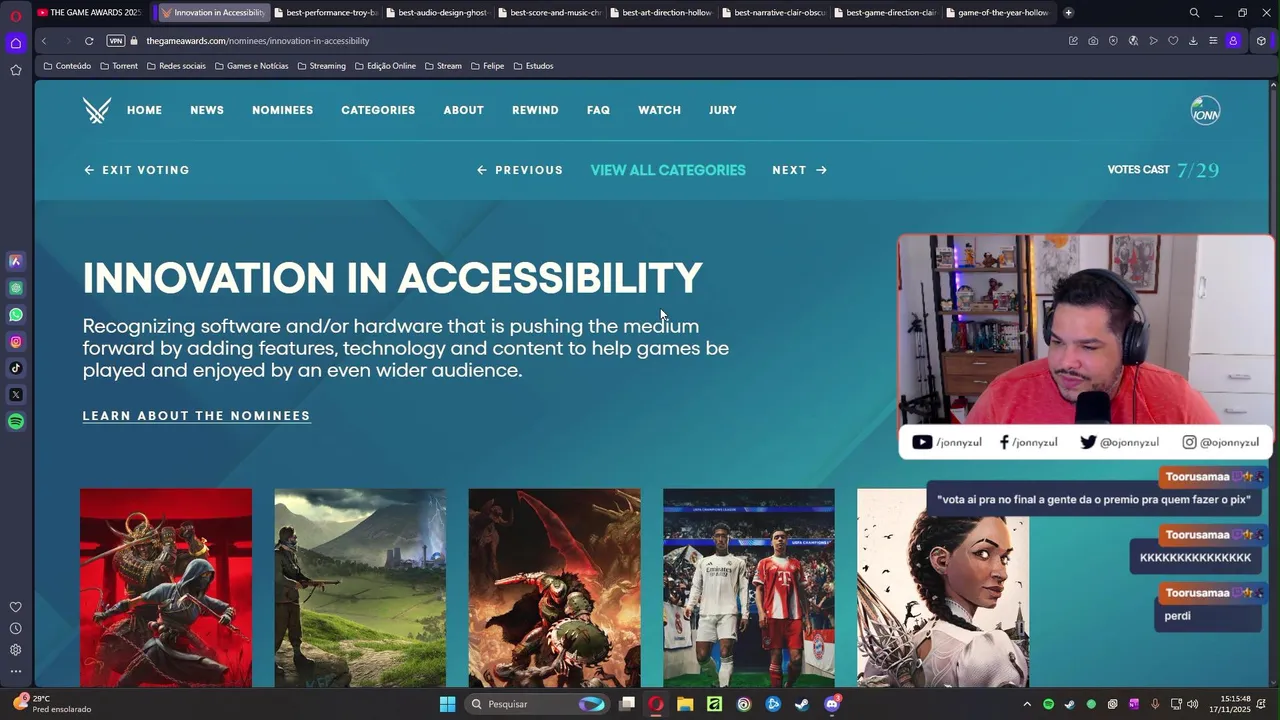The width and height of the screenshot is (1280, 720).
Task: Select the football players nominee poster
Action: [748, 588]
